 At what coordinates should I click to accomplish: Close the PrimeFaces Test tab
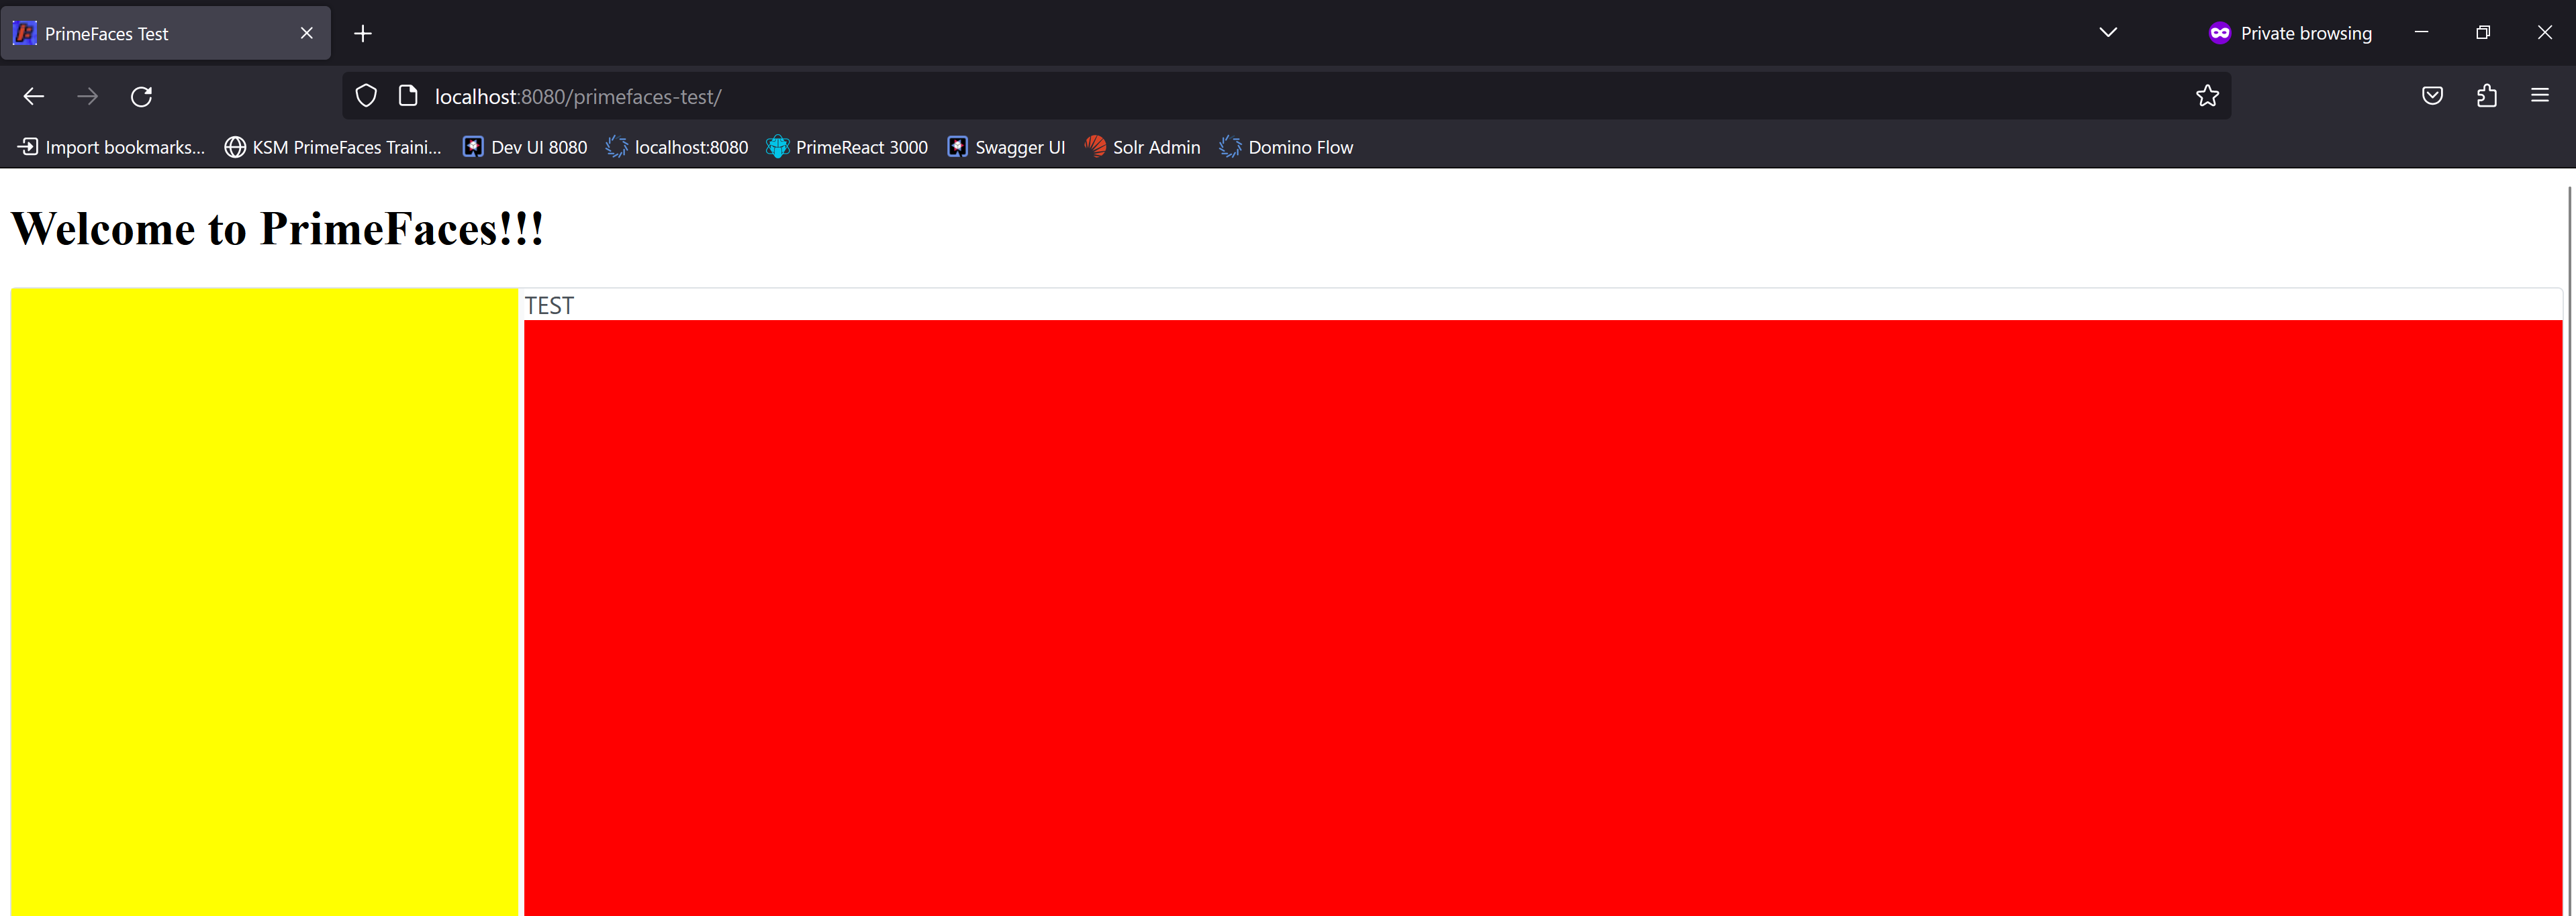pyautogui.click(x=306, y=32)
